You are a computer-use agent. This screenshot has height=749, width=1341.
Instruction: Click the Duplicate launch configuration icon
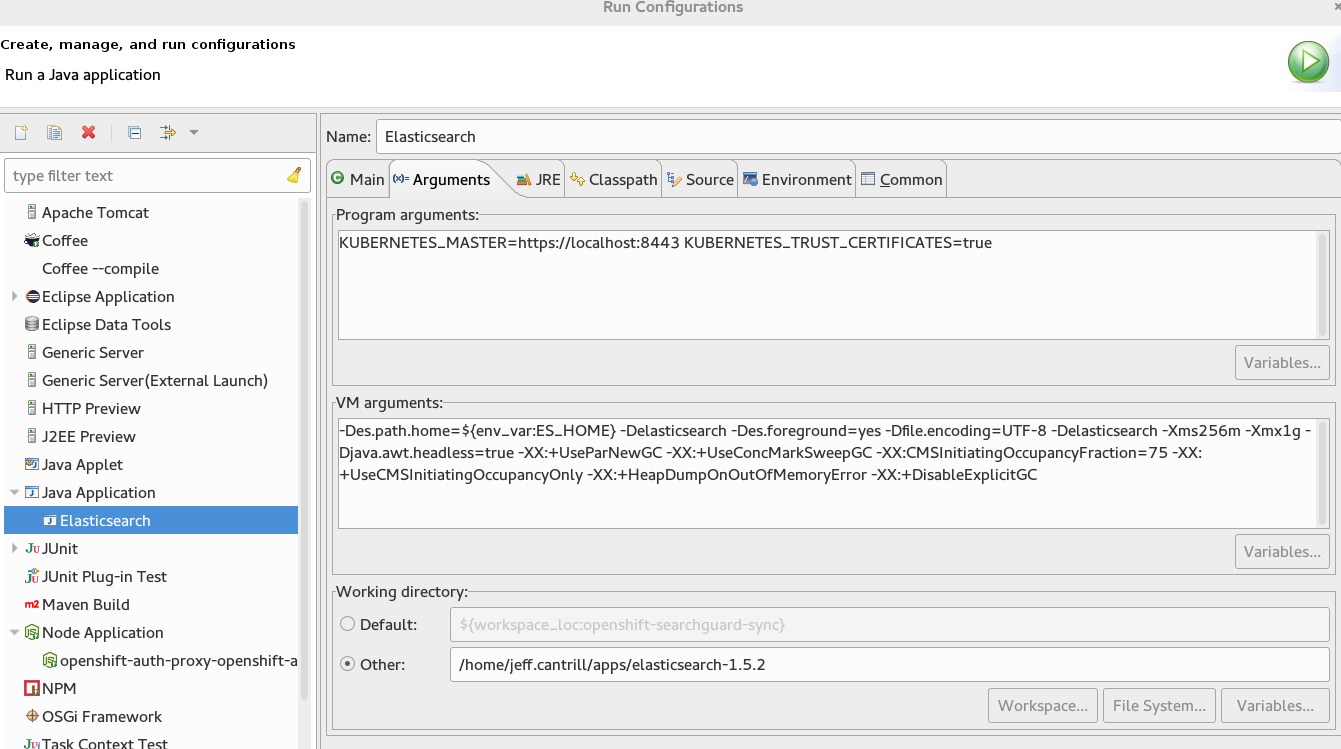(x=54, y=132)
